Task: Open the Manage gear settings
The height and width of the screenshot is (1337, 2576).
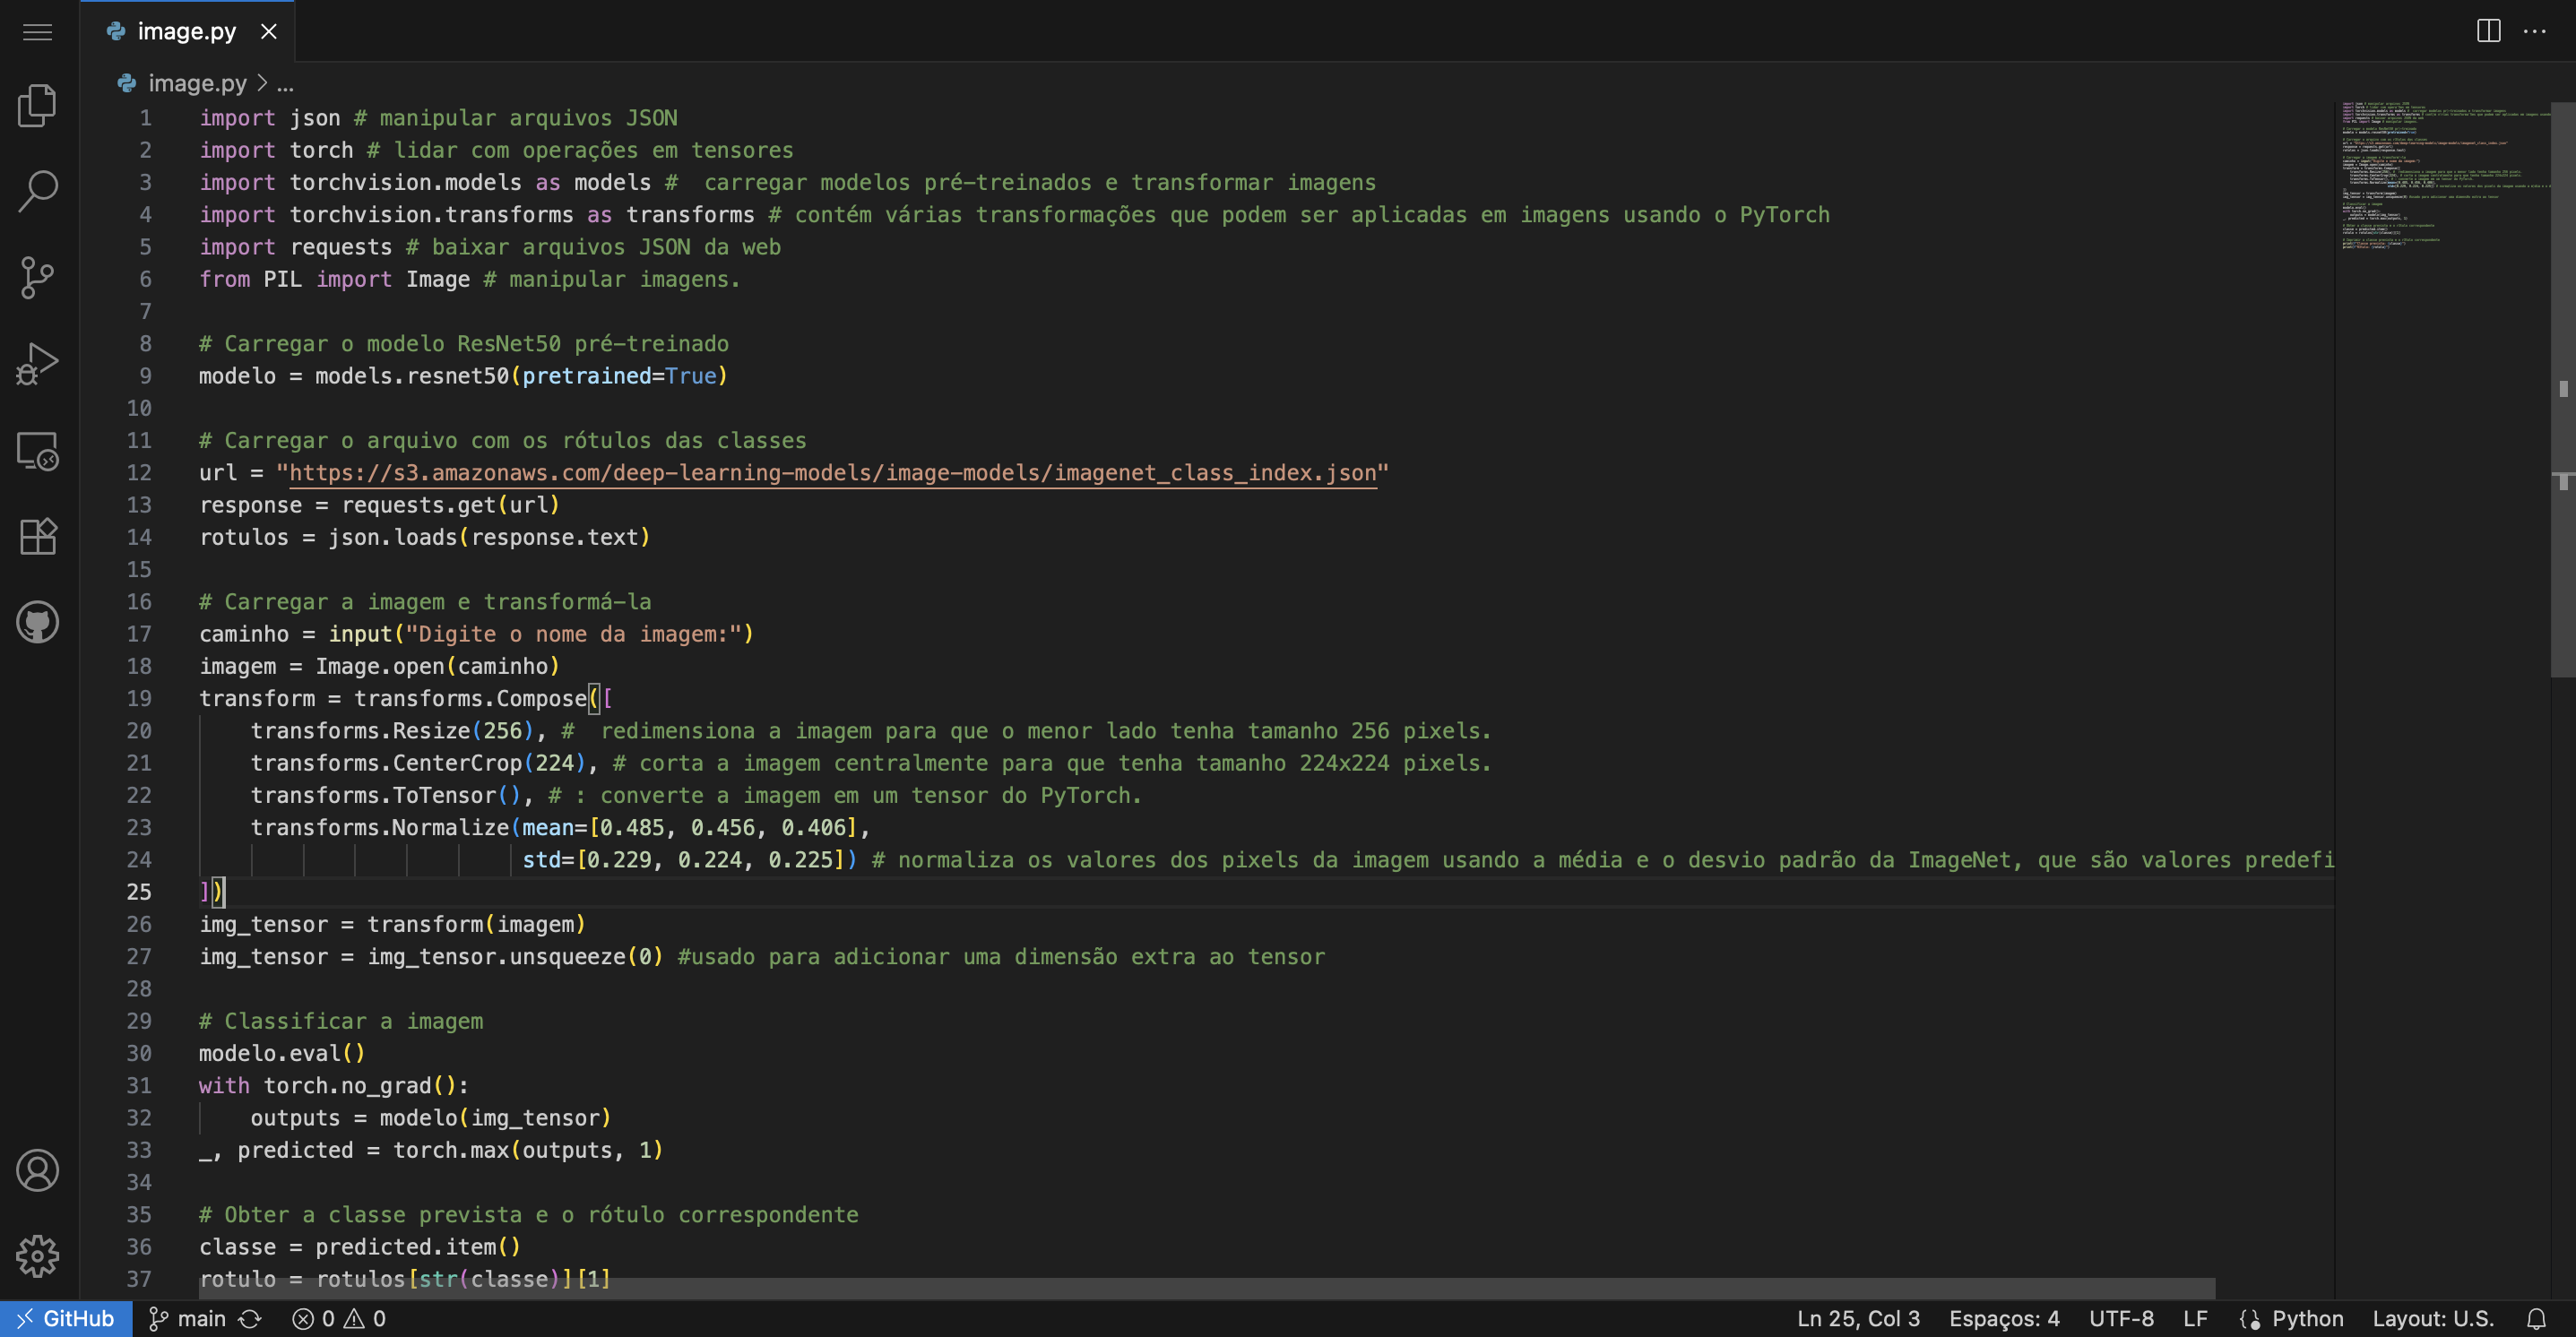Action: click(x=38, y=1256)
